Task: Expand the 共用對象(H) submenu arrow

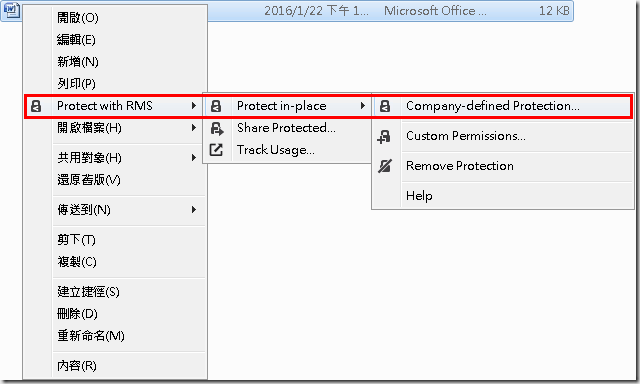Action: (193, 158)
